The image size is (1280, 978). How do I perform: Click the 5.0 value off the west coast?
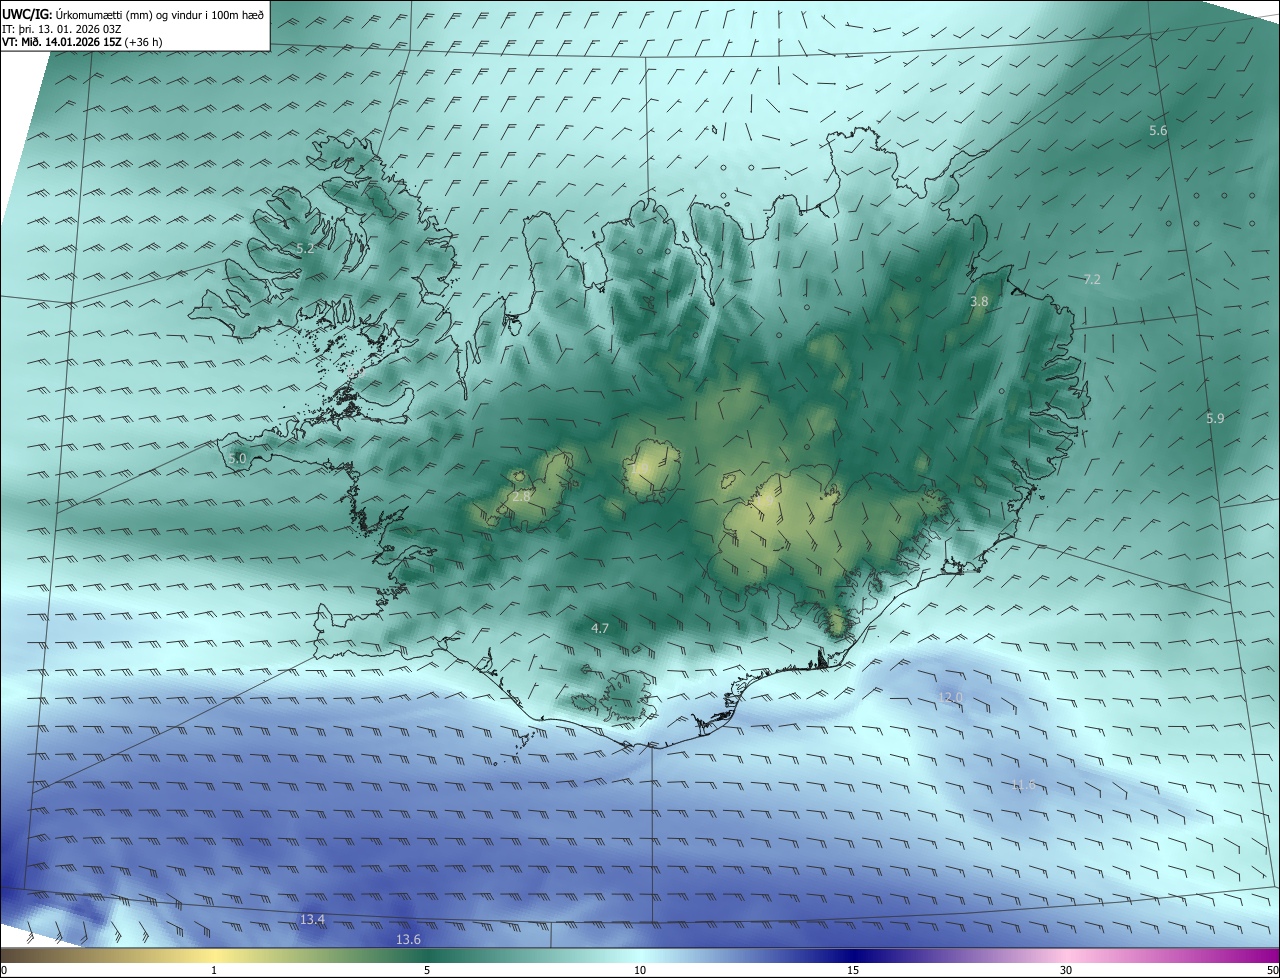pos(237,458)
